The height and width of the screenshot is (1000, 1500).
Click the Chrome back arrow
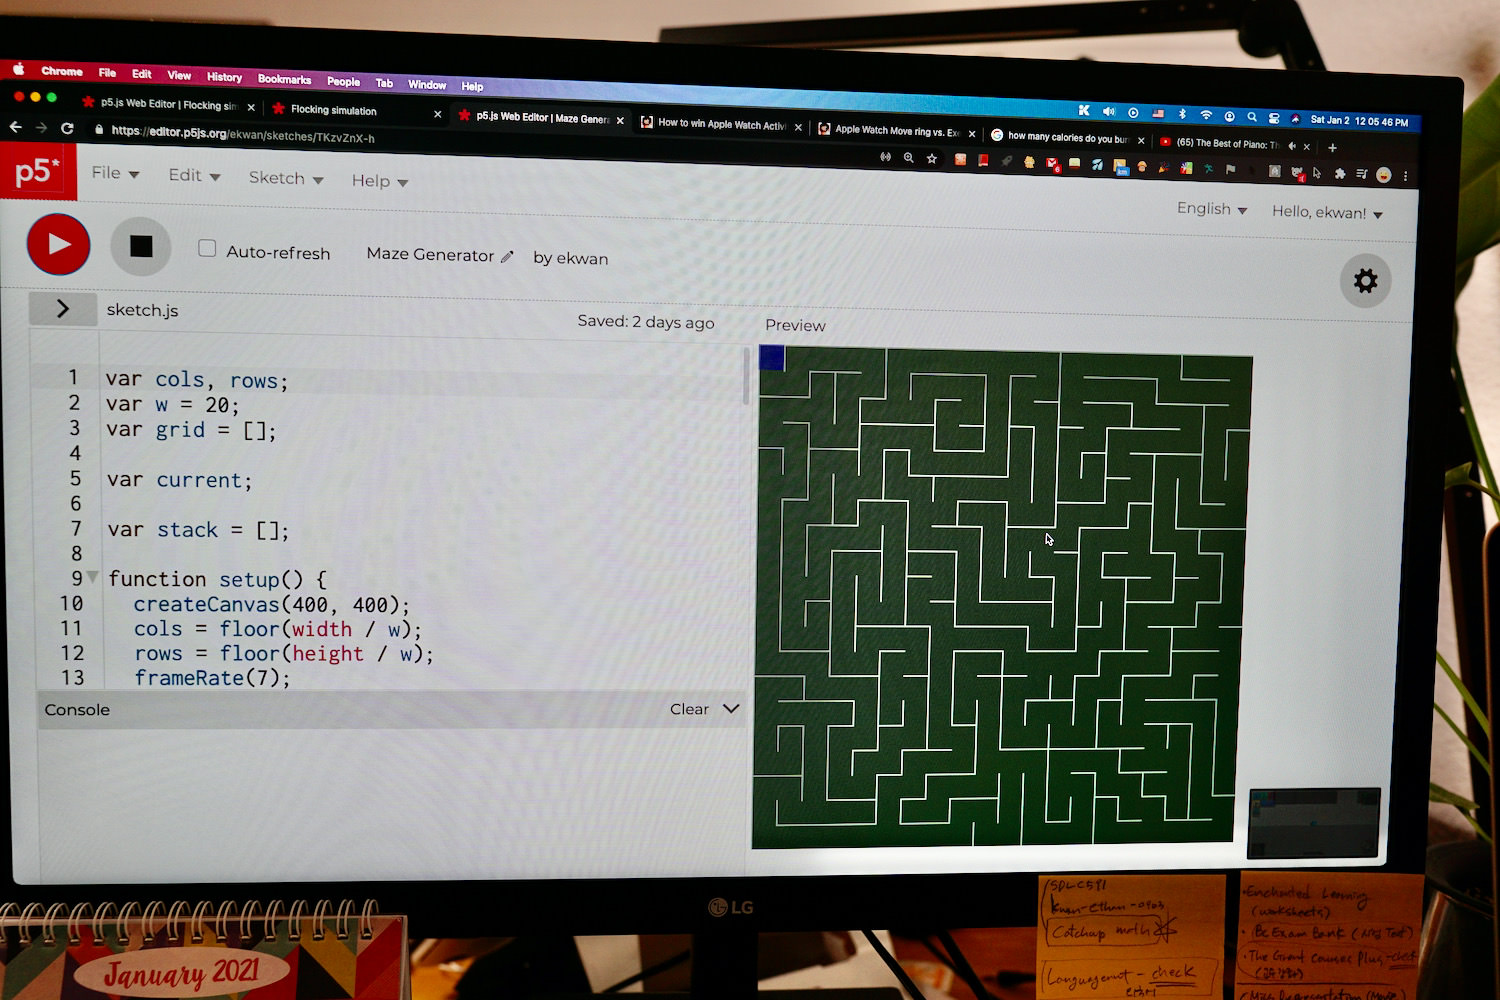tap(15, 127)
